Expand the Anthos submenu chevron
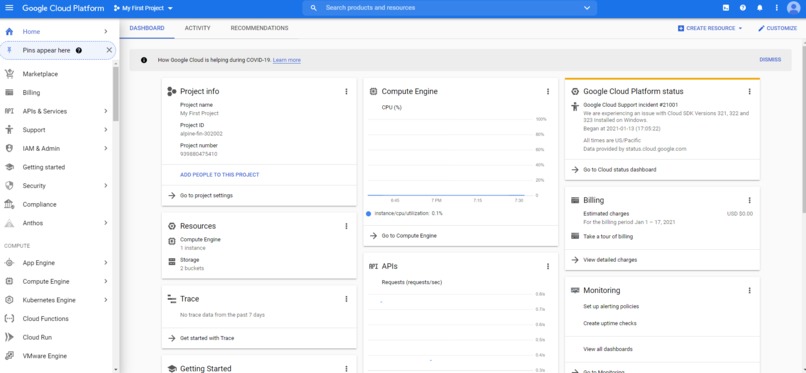 pos(105,223)
